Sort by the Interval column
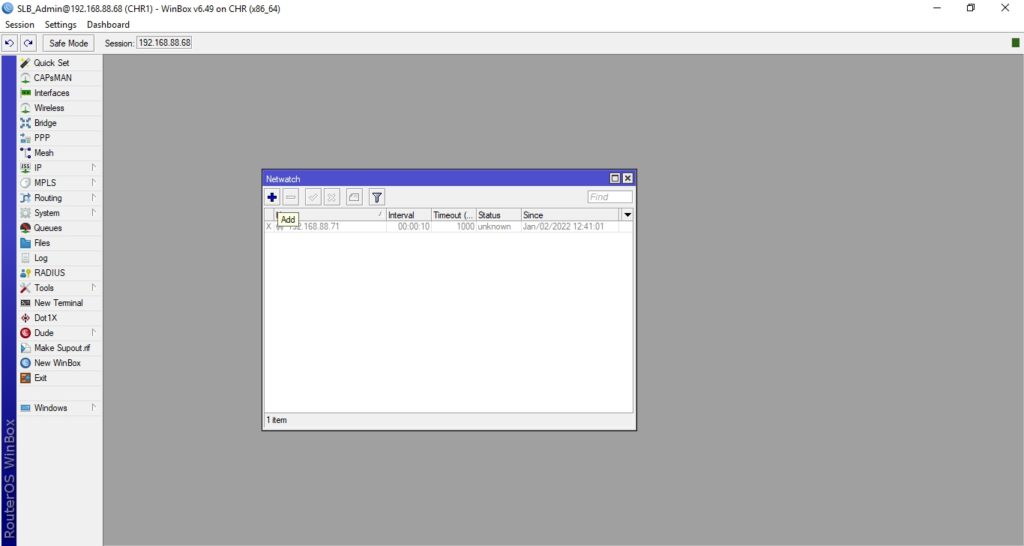Screen dimensions: 1024x546 [x=408, y=215]
